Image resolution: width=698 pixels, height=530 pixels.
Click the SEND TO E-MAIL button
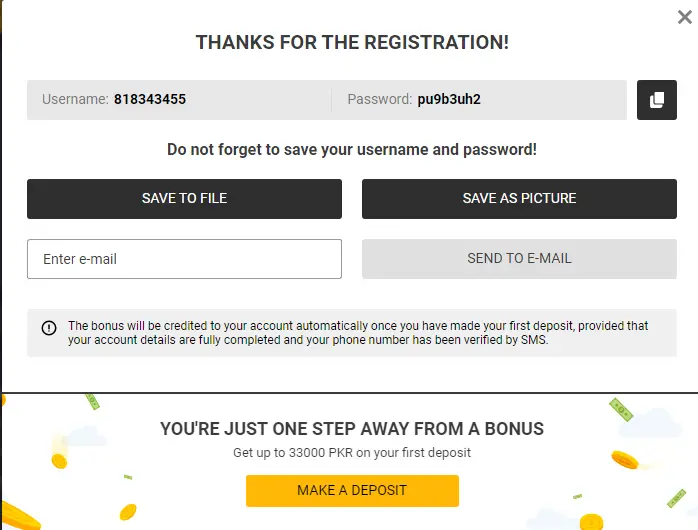519,259
